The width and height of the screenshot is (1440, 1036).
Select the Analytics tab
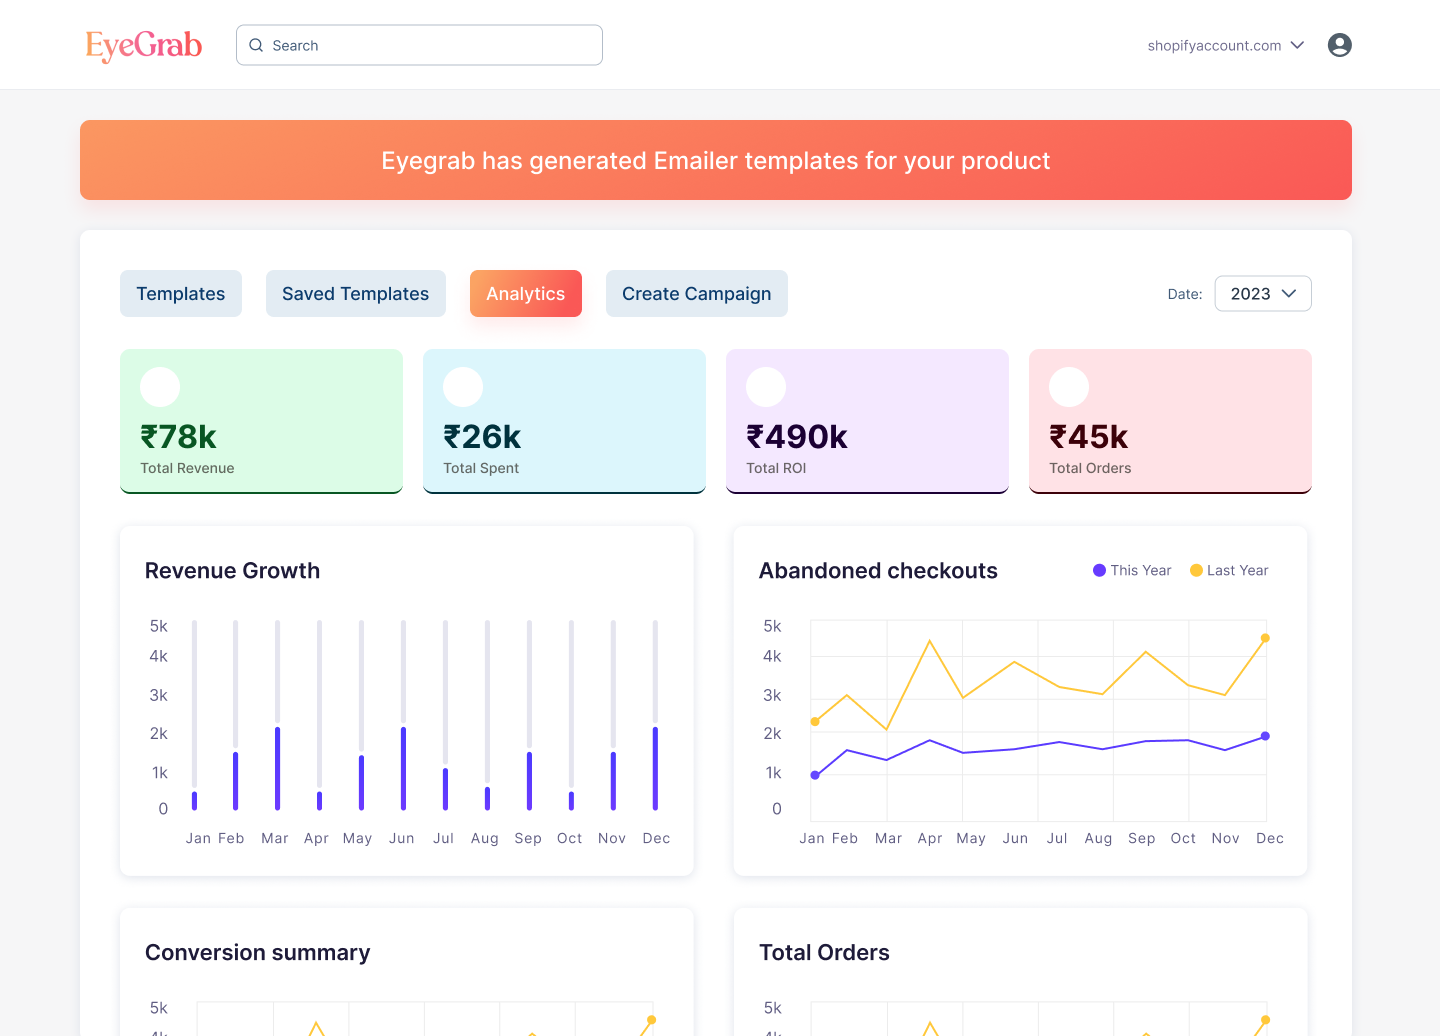click(x=526, y=294)
